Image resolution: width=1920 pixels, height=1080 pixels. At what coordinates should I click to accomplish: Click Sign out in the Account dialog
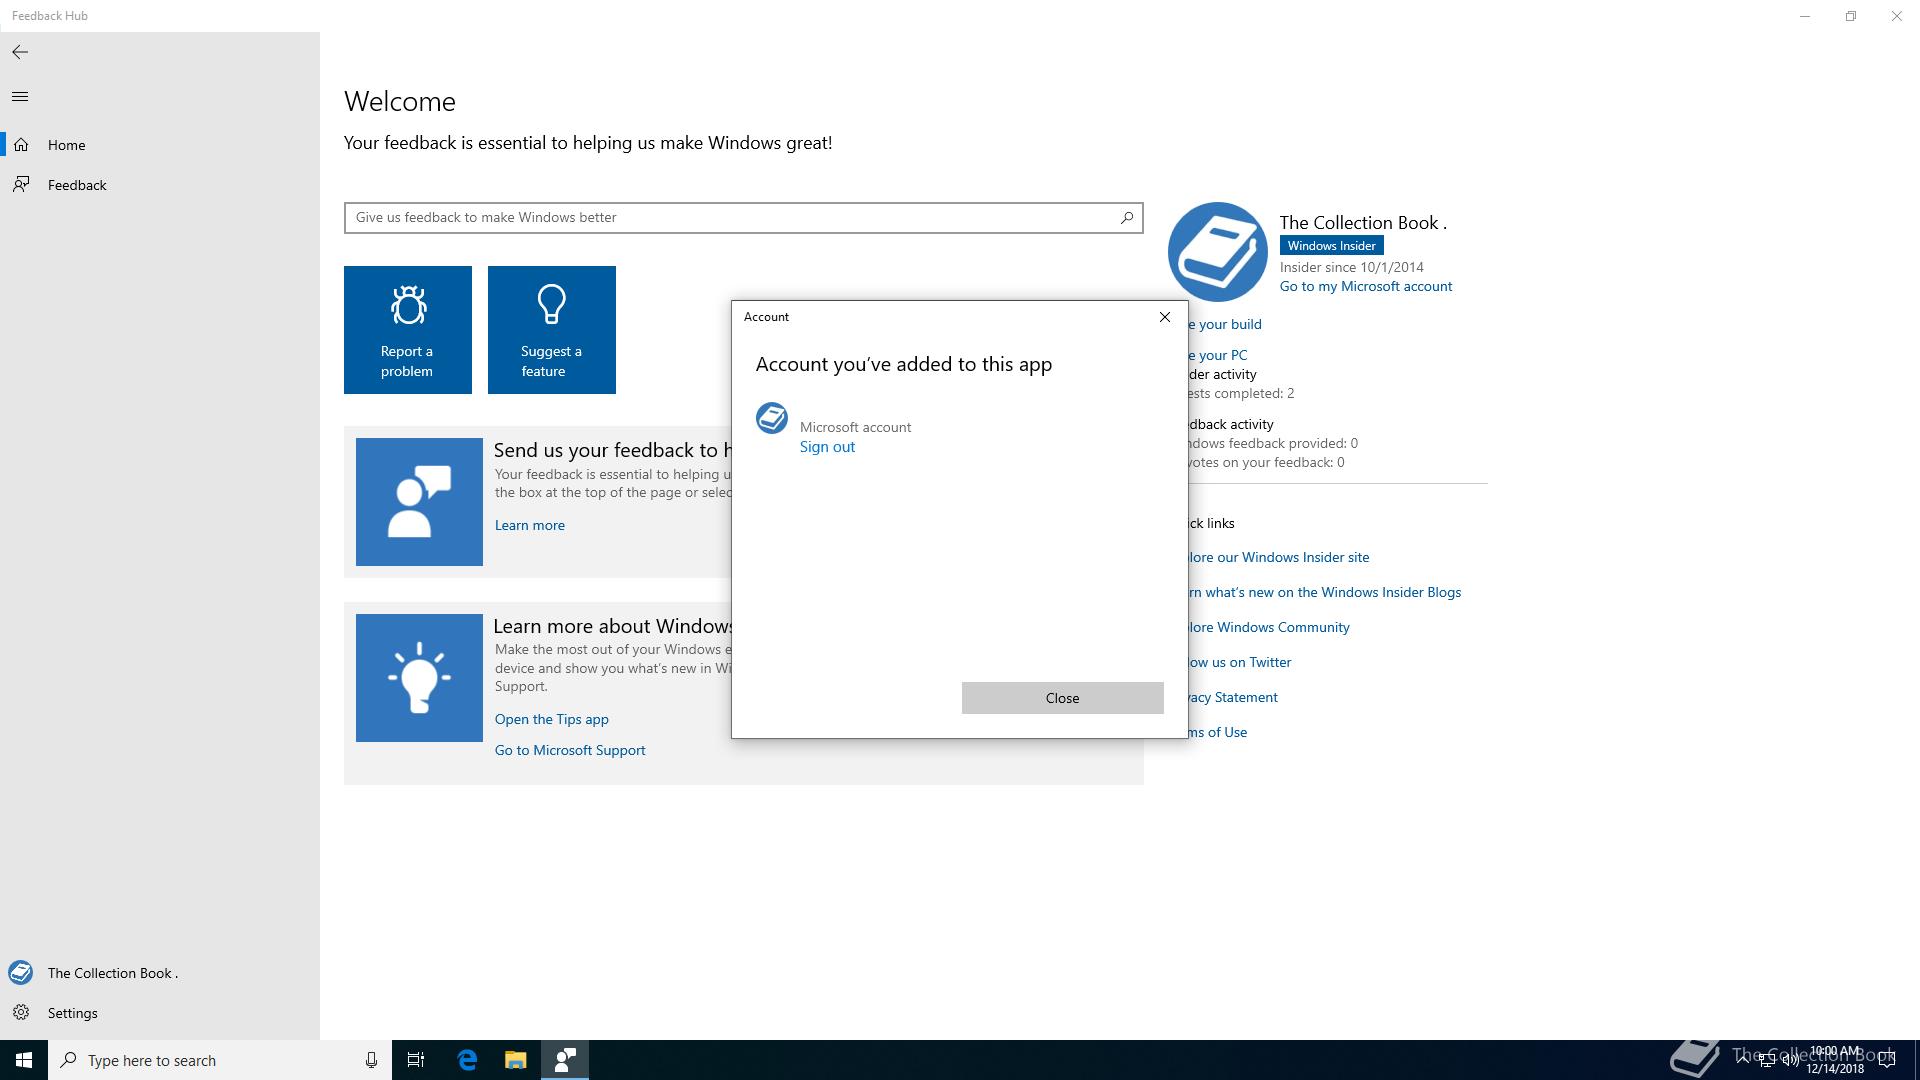827,447
